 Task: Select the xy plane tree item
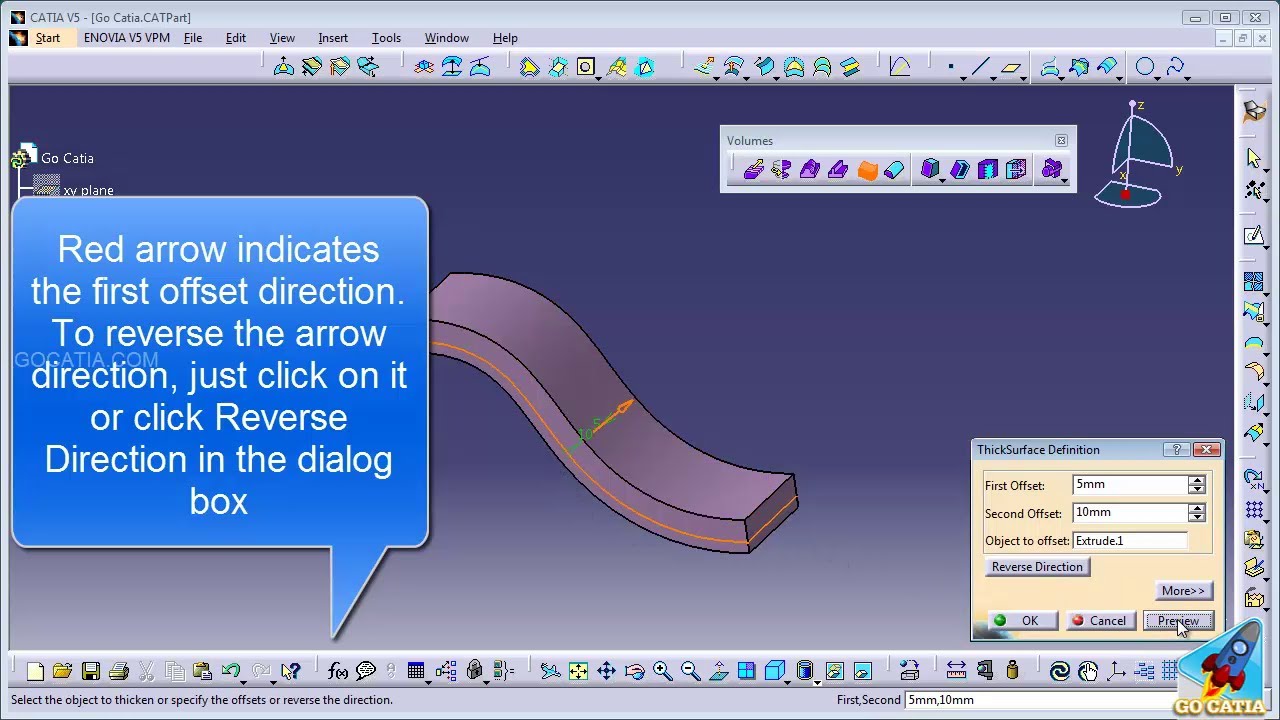pyautogui.click(x=88, y=190)
